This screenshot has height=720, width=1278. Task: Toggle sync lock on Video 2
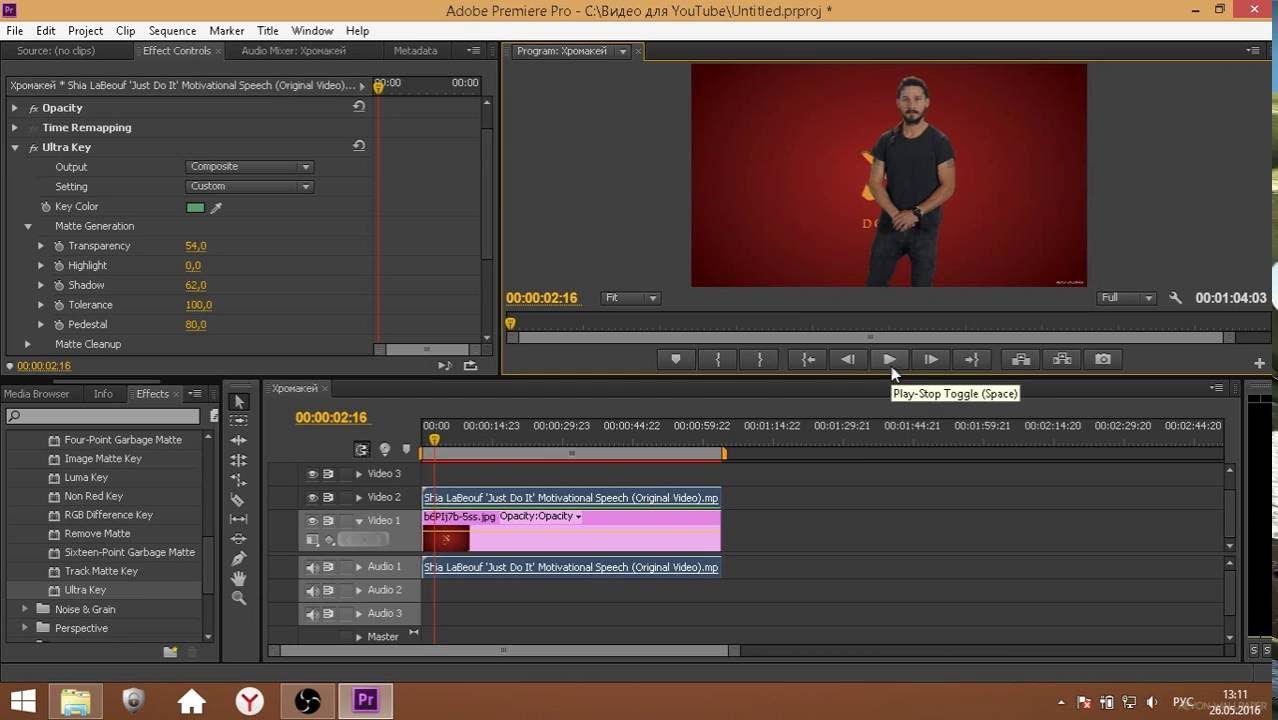pyautogui.click(x=328, y=497)
